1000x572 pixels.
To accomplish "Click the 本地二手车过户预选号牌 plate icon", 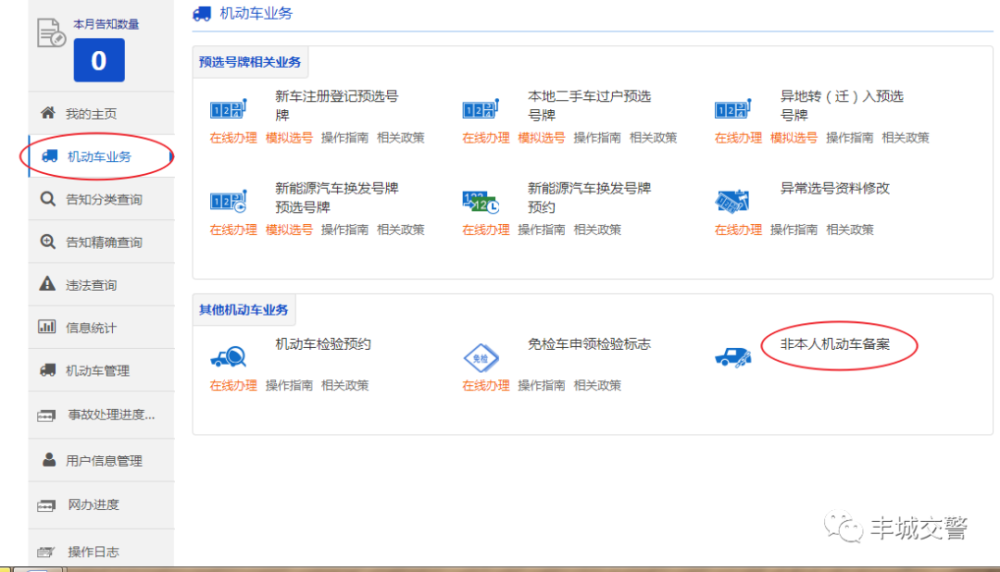I will pyautogui.click(x=481, y=109).
